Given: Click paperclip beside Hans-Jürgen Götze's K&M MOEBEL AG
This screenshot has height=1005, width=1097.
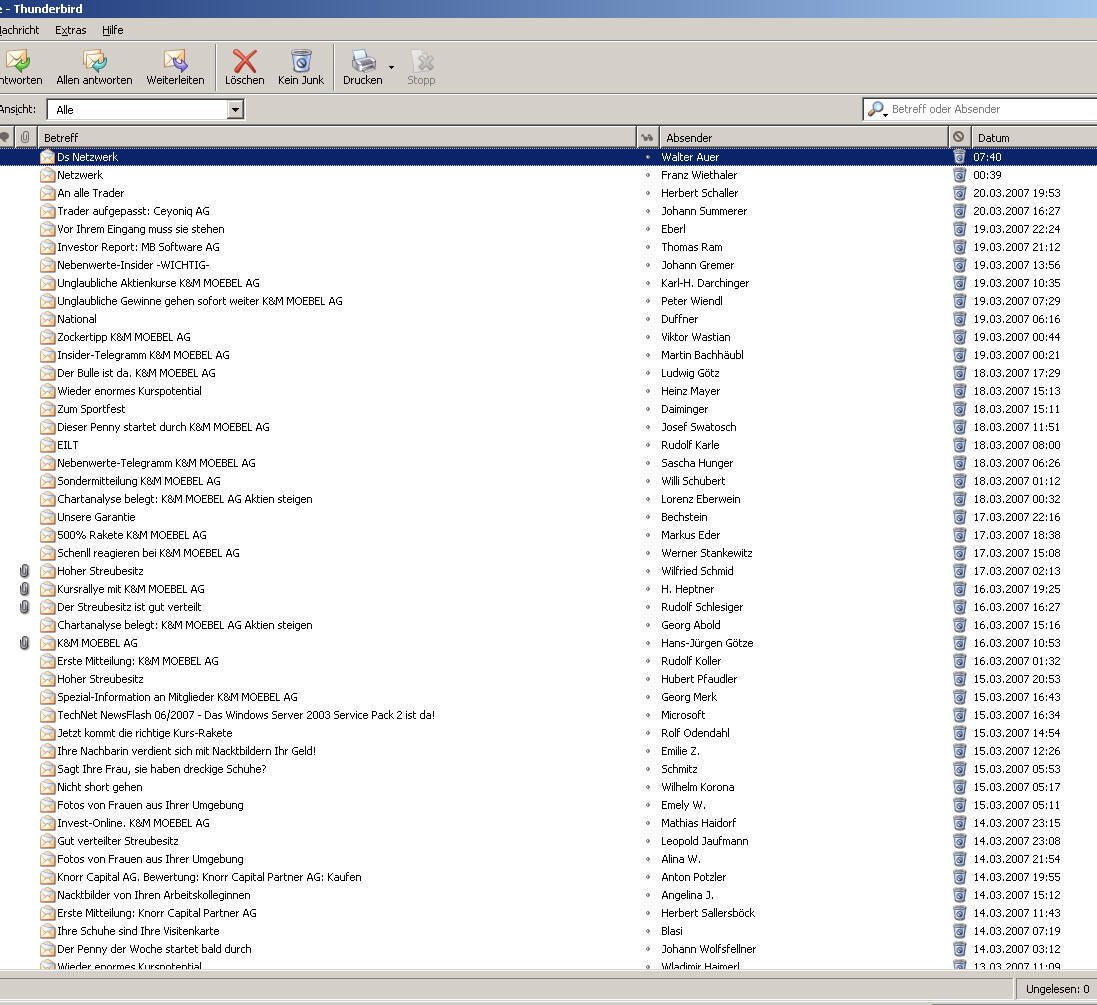Looking at the screenshot, I should pos(24,643).
